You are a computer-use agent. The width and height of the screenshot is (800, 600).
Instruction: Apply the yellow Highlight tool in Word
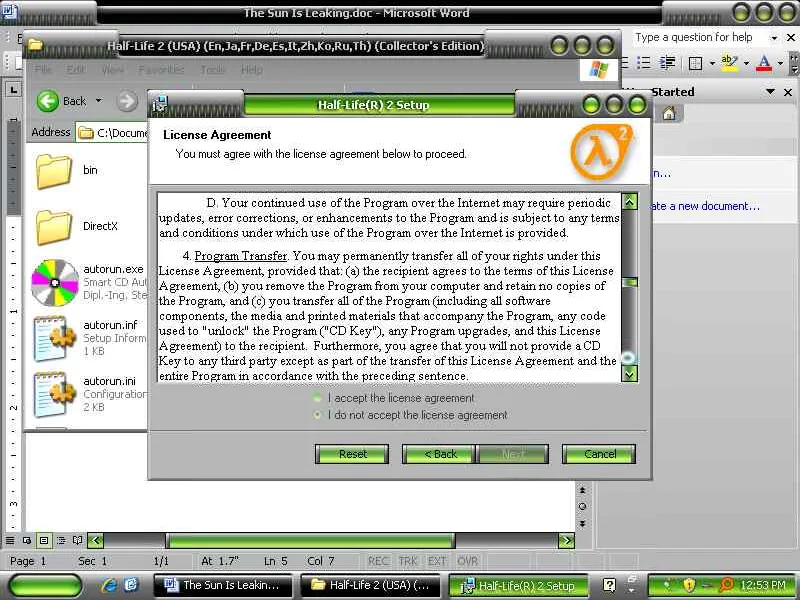729,63
